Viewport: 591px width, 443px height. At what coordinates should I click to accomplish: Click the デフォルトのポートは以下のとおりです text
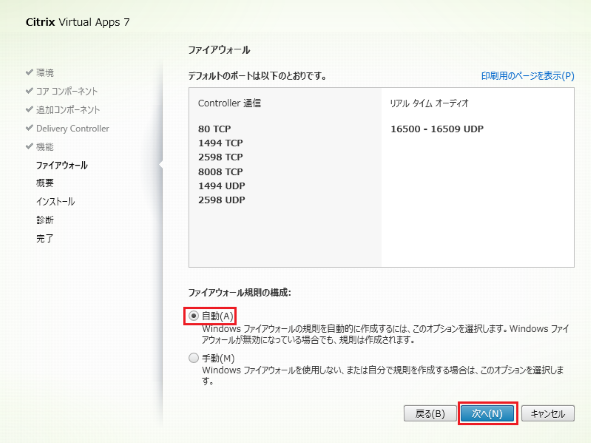[257, 76]
